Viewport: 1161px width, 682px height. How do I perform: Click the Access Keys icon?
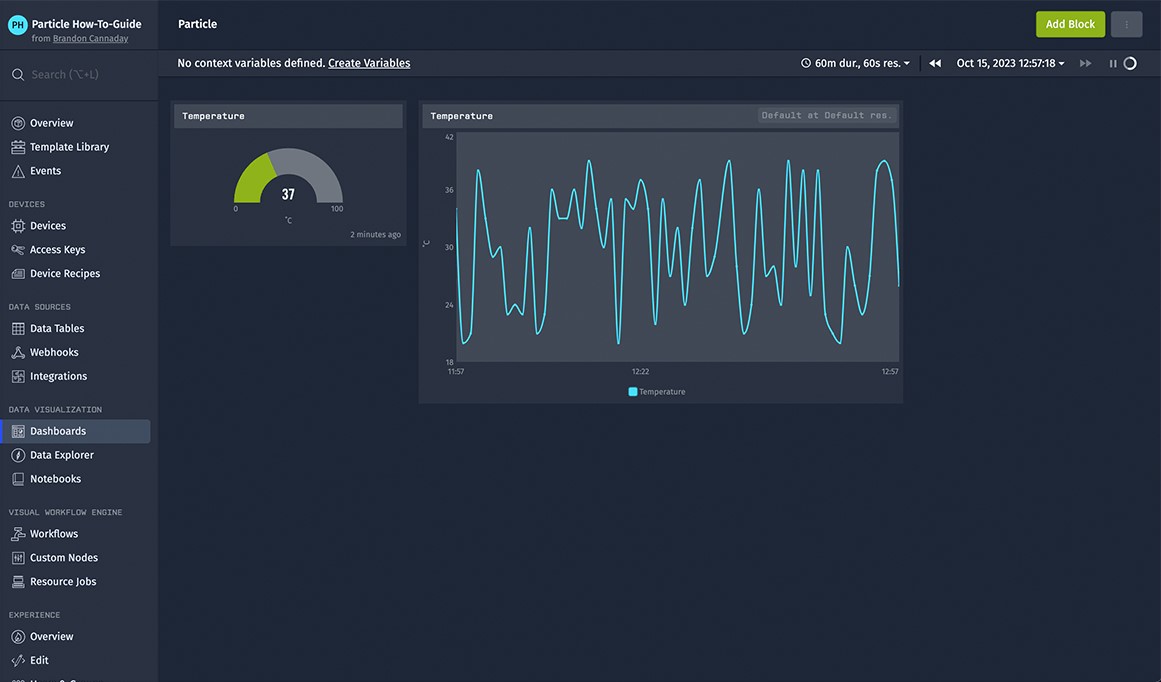click(x=18, y=250)
